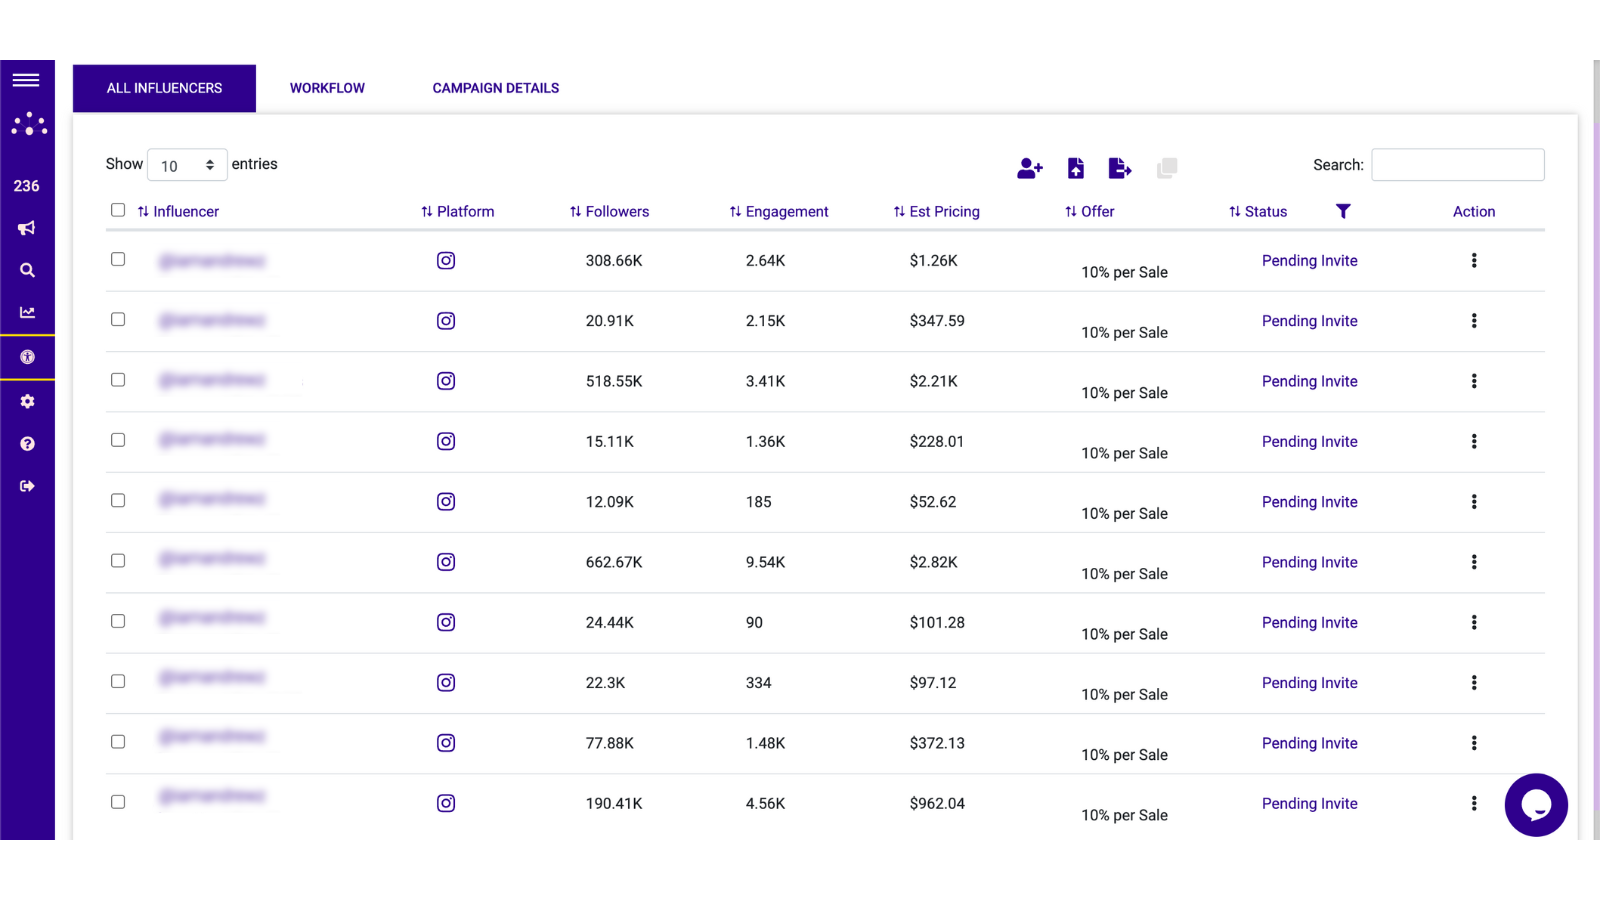Click Instagram icon in 518.55K followers row

tap(446, 381)
